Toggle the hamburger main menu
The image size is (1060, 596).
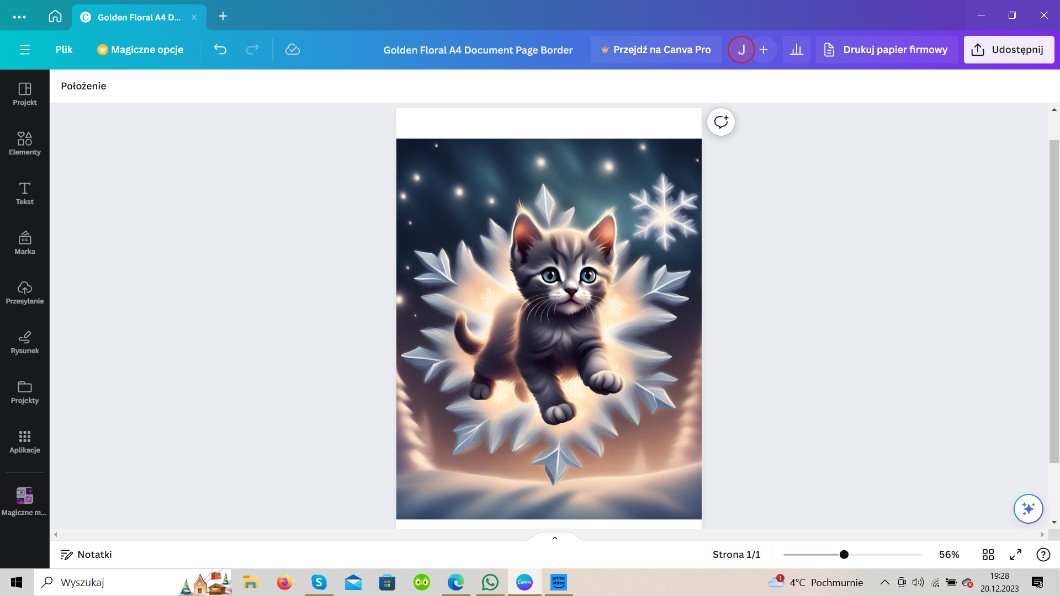pyautogui.click(x=25, y=49)
